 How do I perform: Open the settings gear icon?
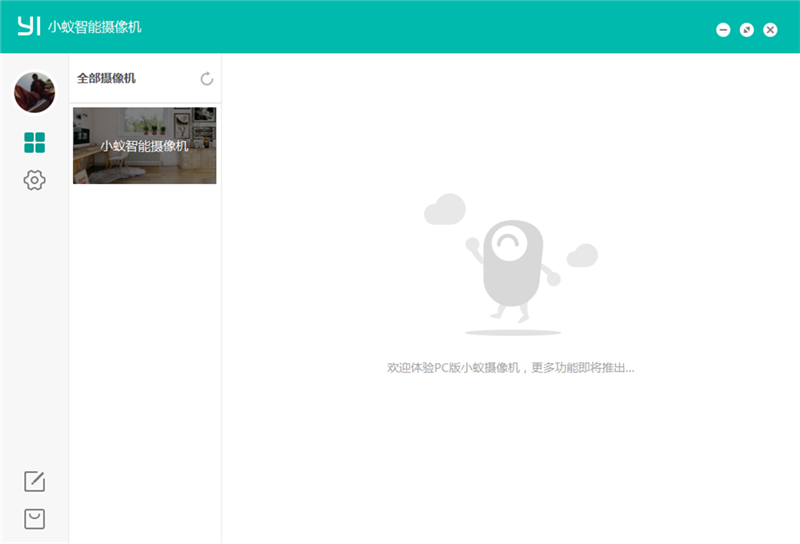[x=34, y=180]
